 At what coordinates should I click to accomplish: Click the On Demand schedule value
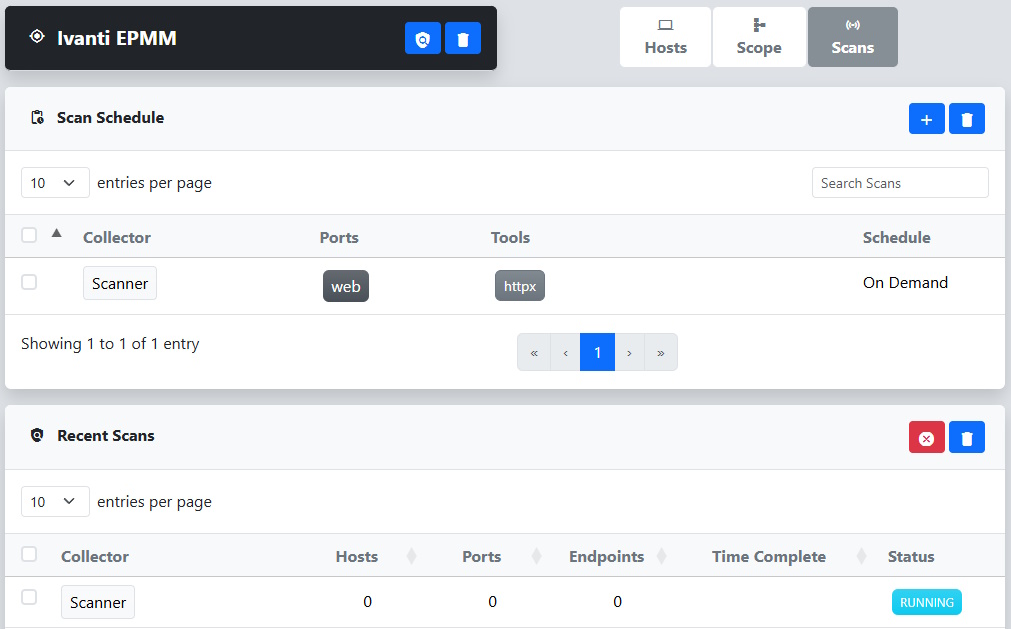coord(905,283)
